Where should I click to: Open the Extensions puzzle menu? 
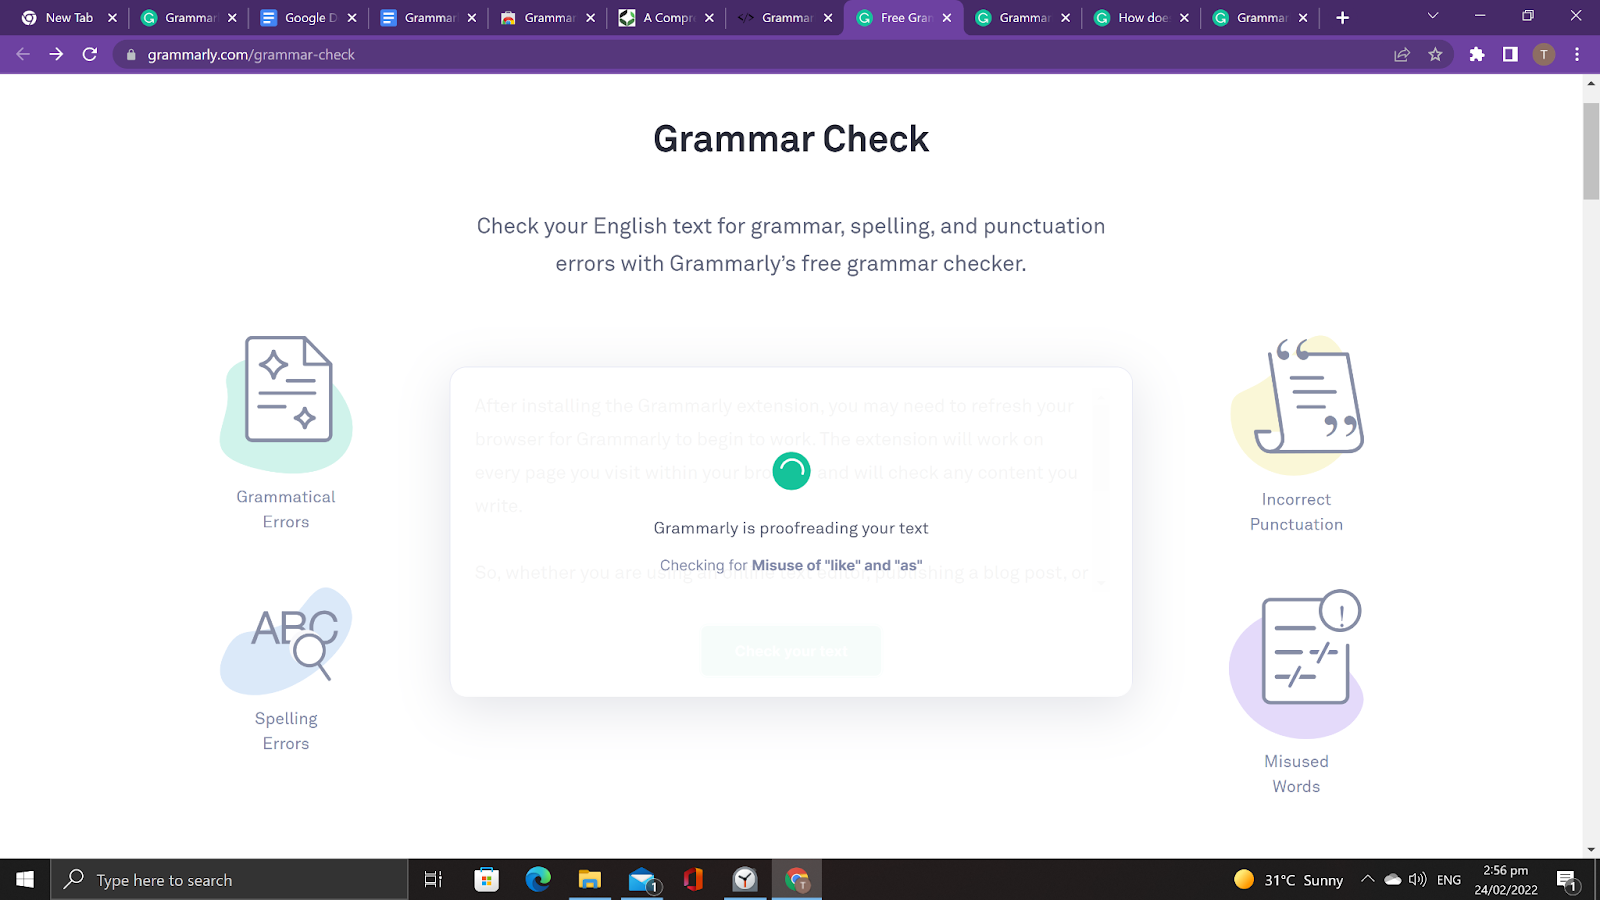pyautogui.click(x=1477, y=55)
